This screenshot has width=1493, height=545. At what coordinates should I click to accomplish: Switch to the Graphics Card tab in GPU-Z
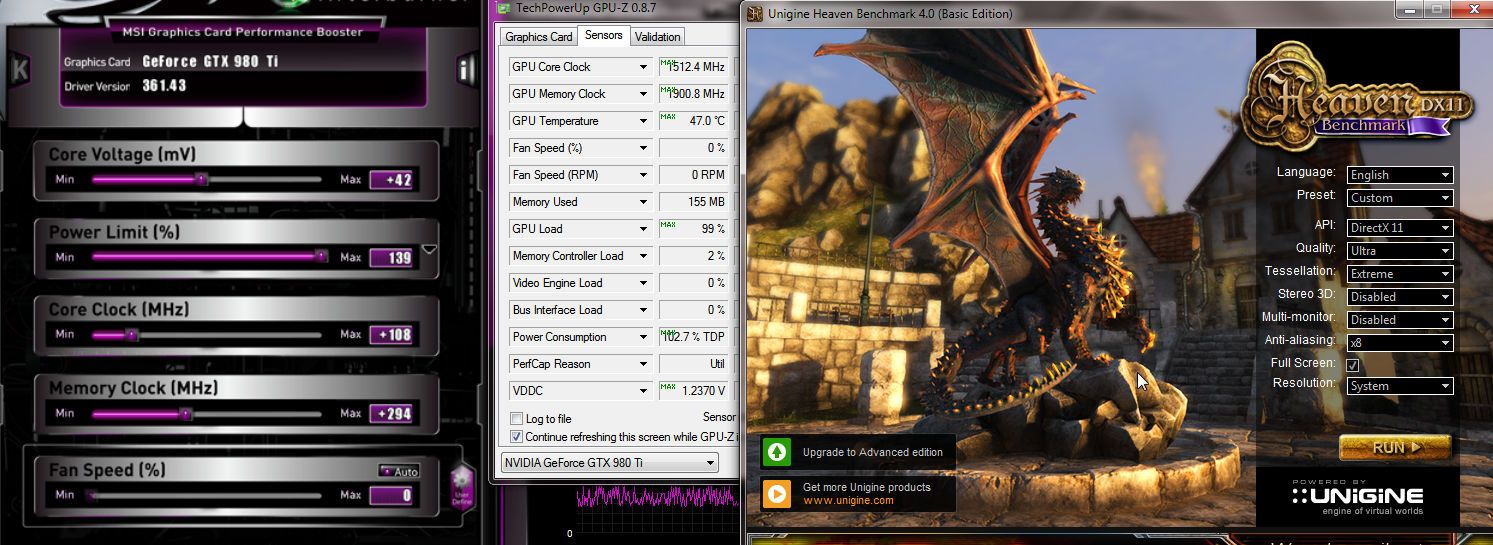539,37
